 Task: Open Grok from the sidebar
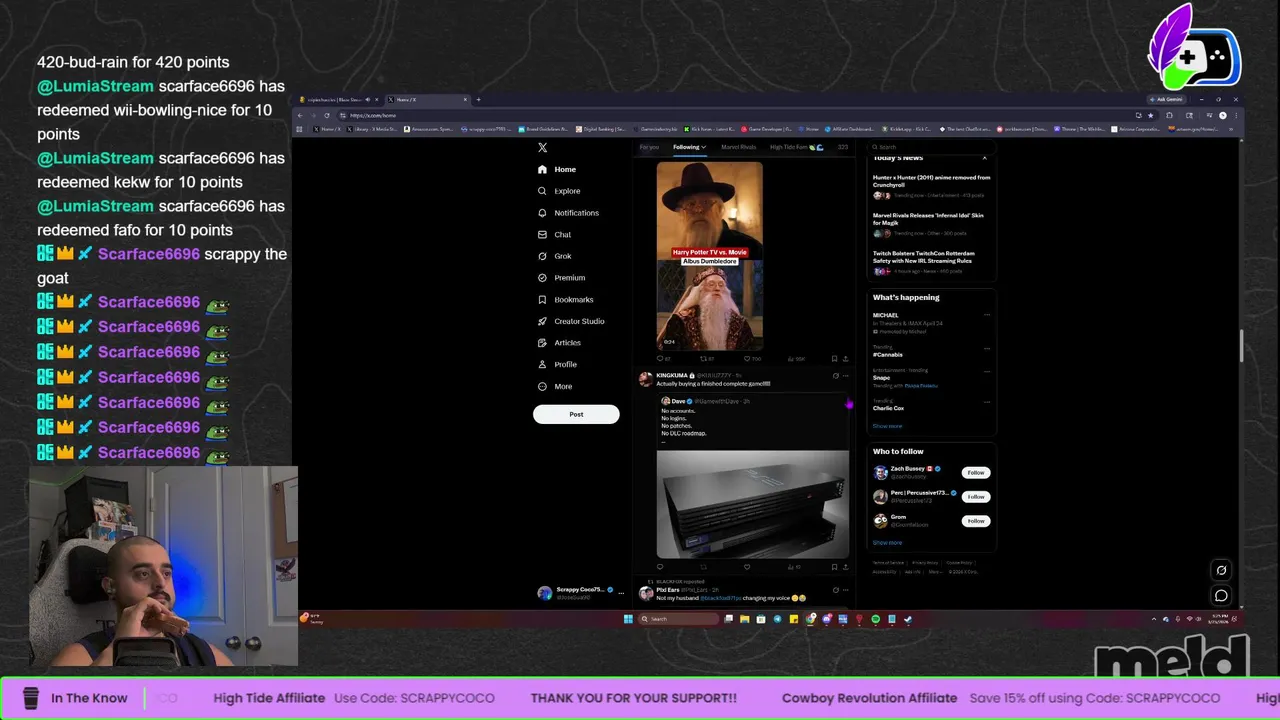pyautogui.click(x=555, y=256)
